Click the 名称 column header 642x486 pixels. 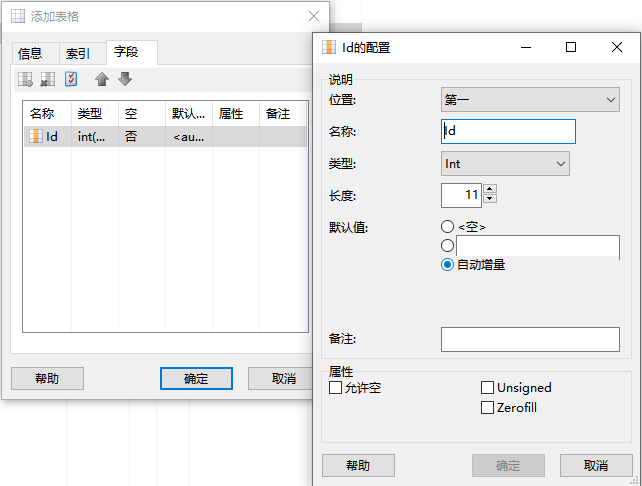click(x=47, y=113)
